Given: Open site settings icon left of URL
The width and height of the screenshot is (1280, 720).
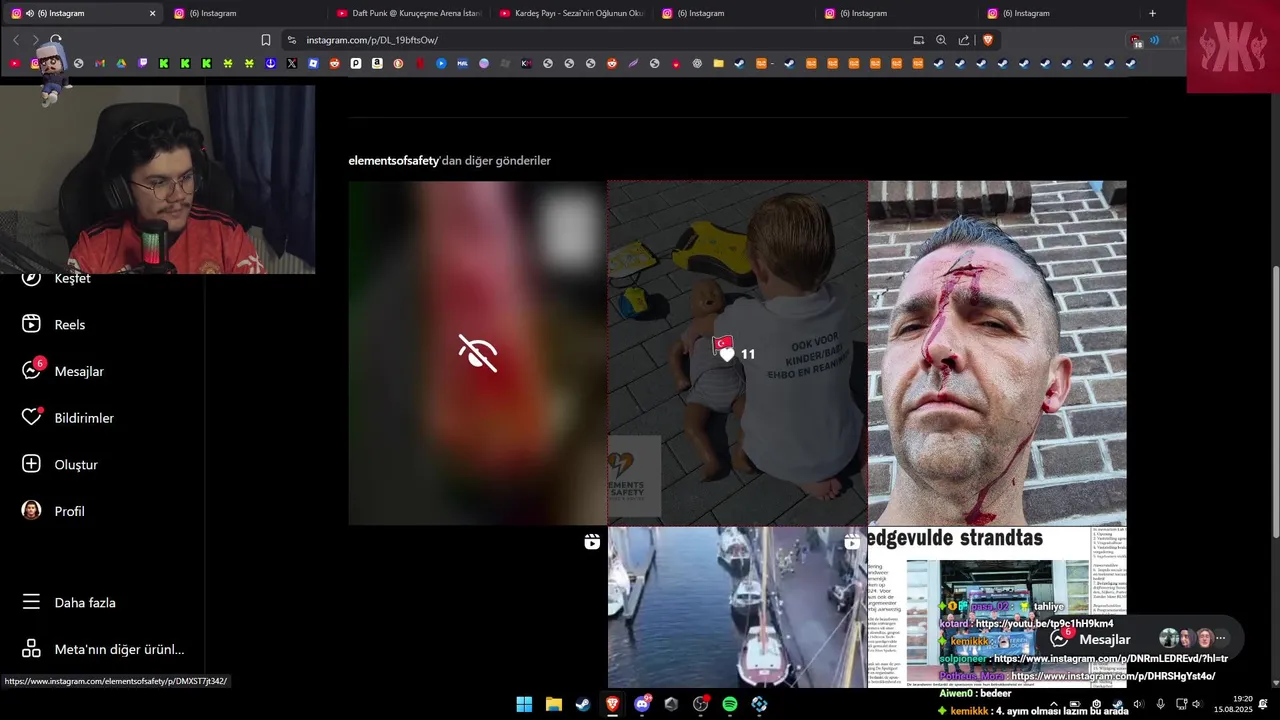Looking at the screenshot, I should coord(292,40).
